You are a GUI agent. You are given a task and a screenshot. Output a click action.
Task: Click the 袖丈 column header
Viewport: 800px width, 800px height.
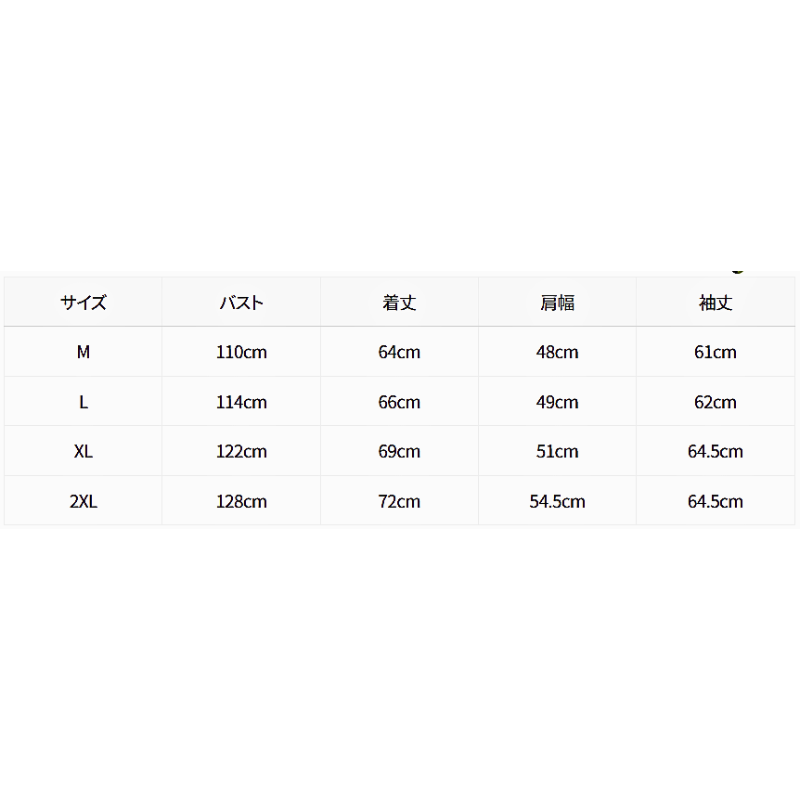click(715, 303)
